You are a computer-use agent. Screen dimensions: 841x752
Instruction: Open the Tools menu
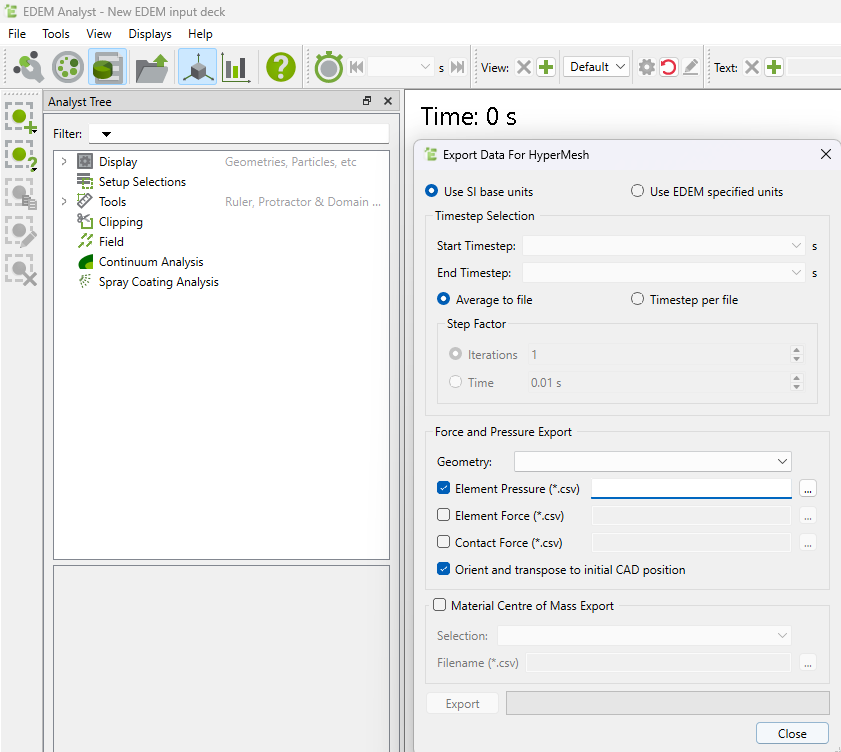[56, 34]
